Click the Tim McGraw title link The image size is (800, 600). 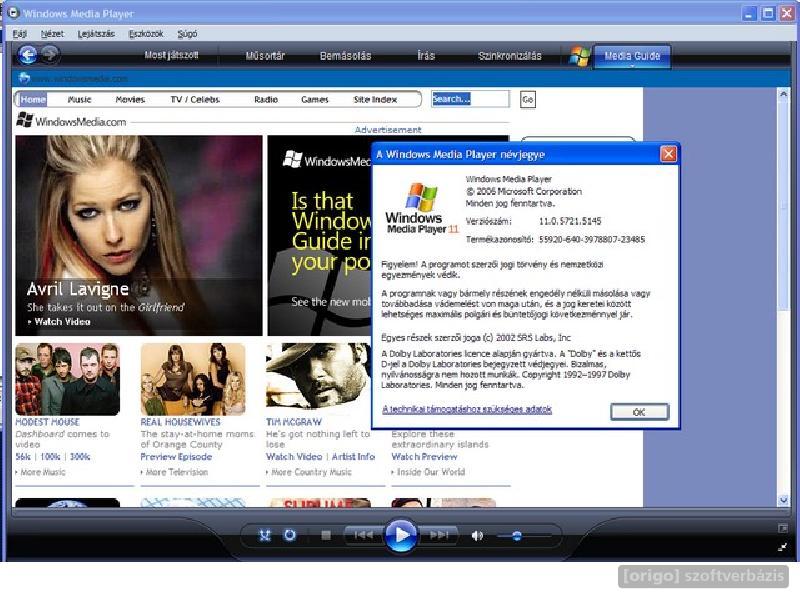pos(294,422)
